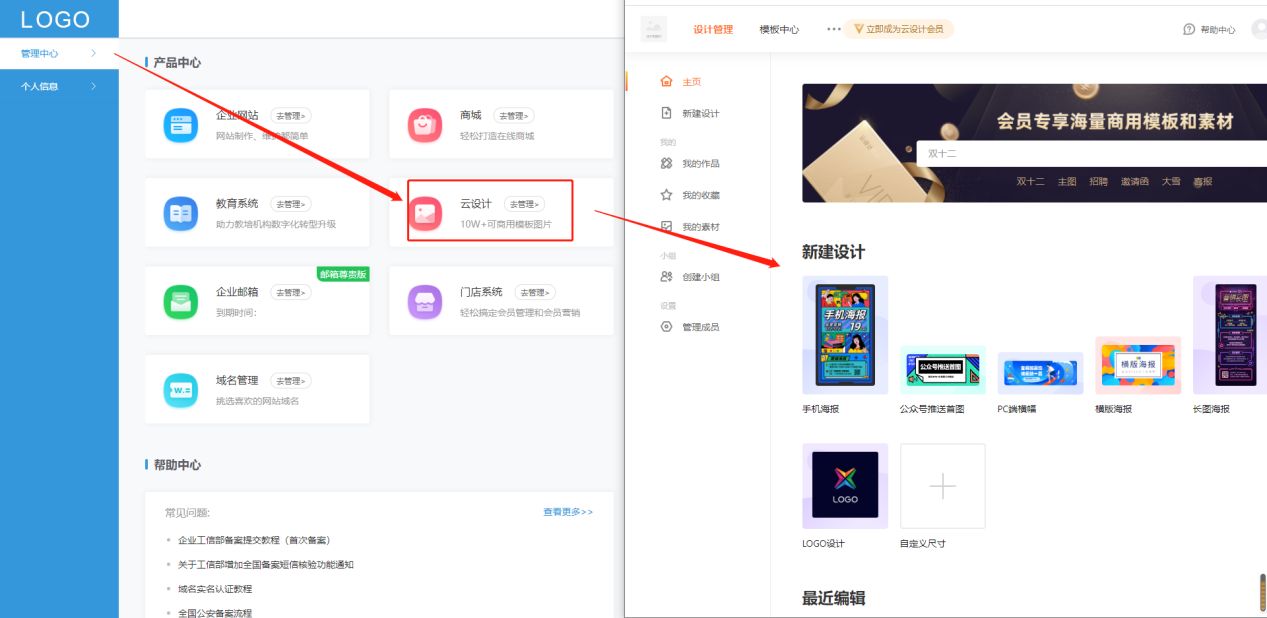This screenshot has height=618, width=1267.
Task: Select the 教育系统 book icon
Action: click(x=181, y=213)
